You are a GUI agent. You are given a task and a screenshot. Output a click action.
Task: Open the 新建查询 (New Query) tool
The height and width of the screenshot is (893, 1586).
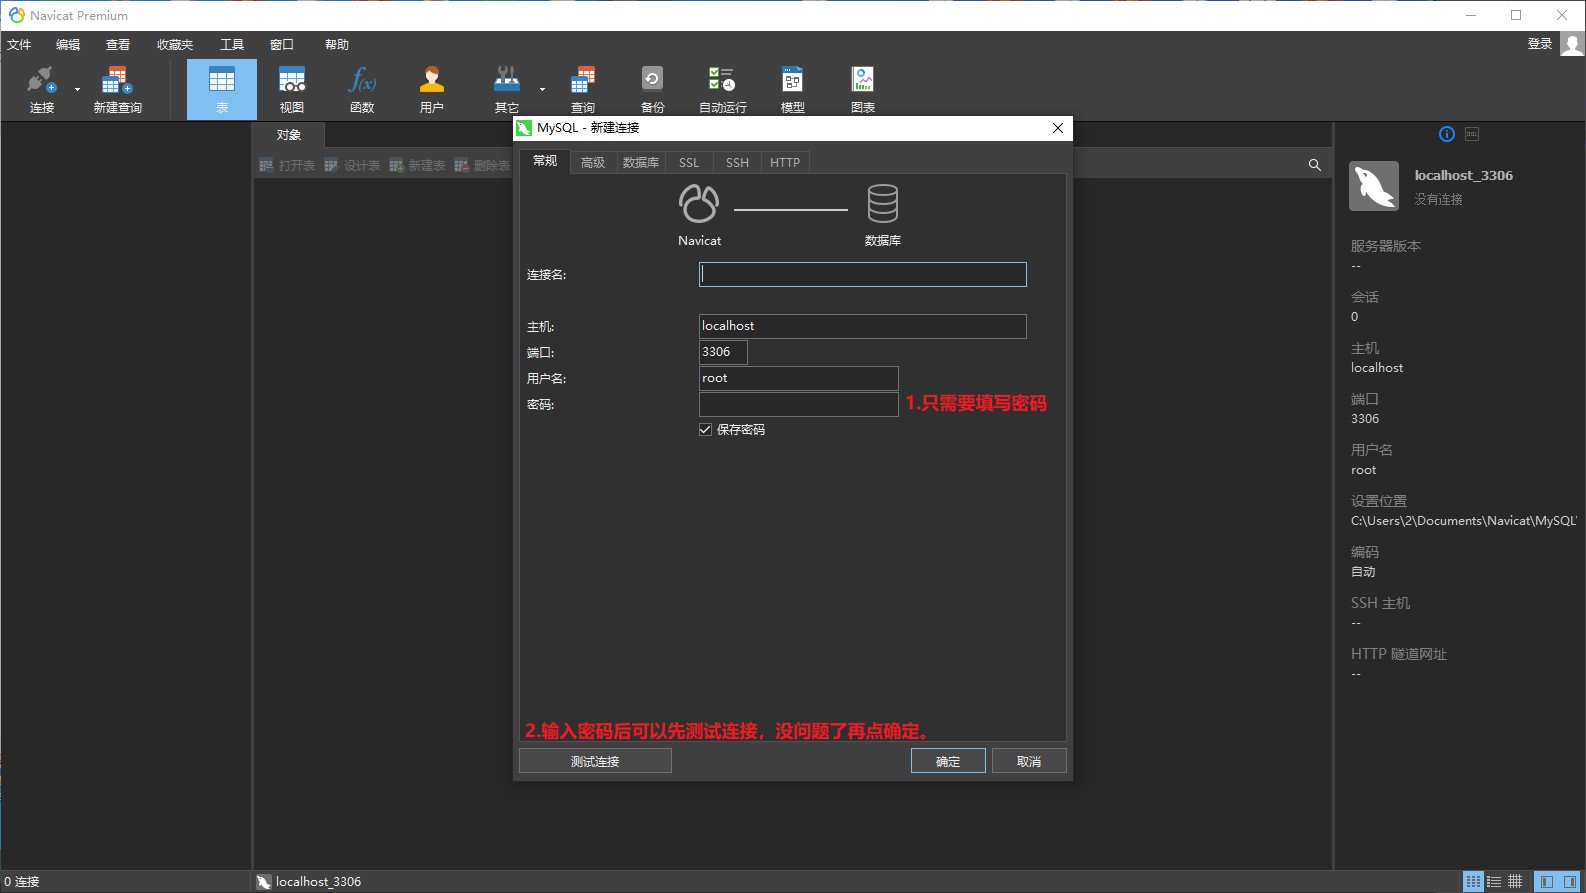click(x=117, y=89)
